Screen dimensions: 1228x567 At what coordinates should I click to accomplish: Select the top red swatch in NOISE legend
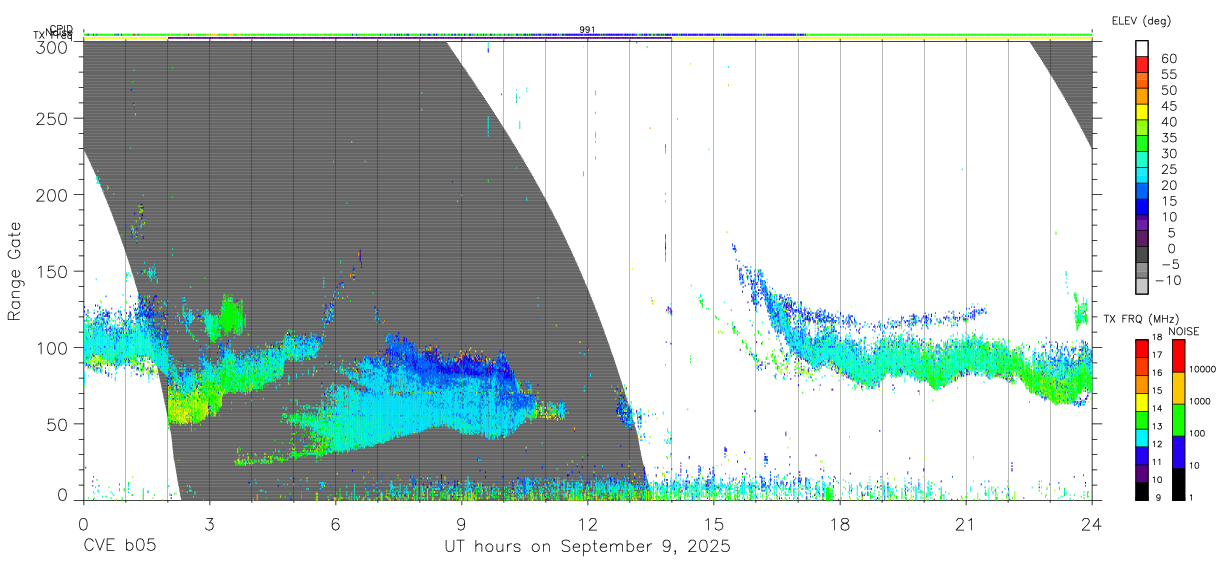1179,355
